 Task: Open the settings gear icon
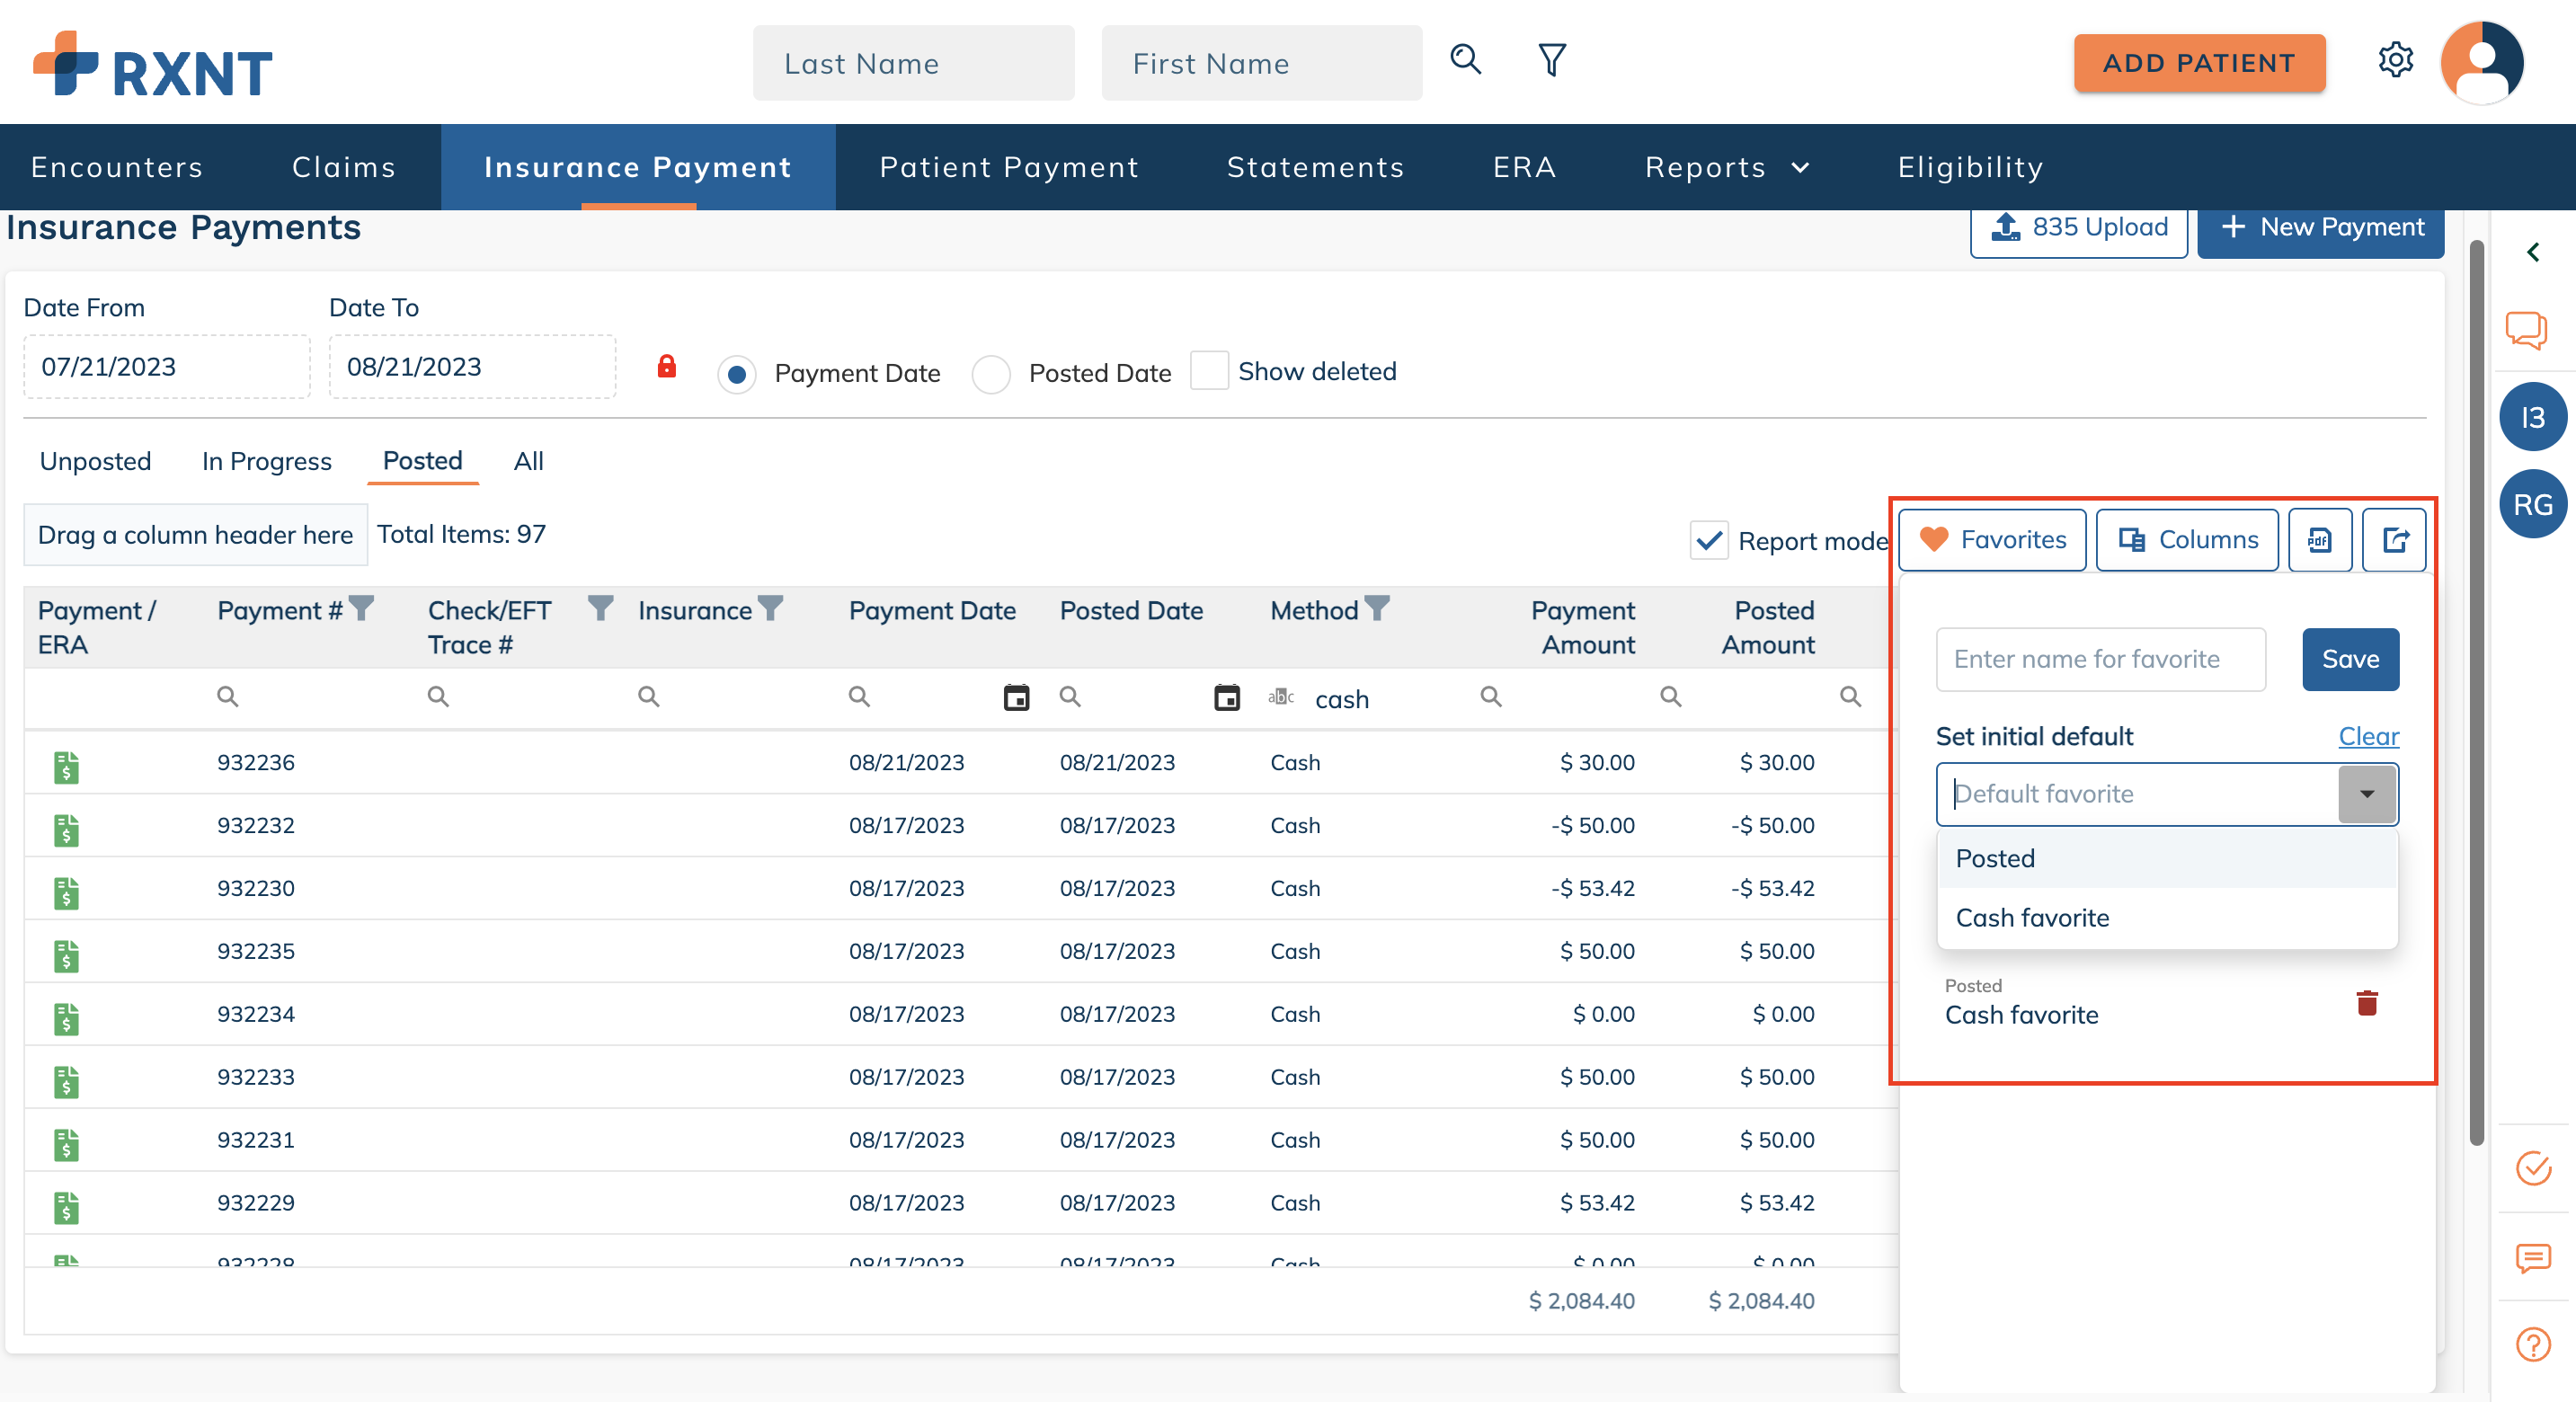[2395, 61]
